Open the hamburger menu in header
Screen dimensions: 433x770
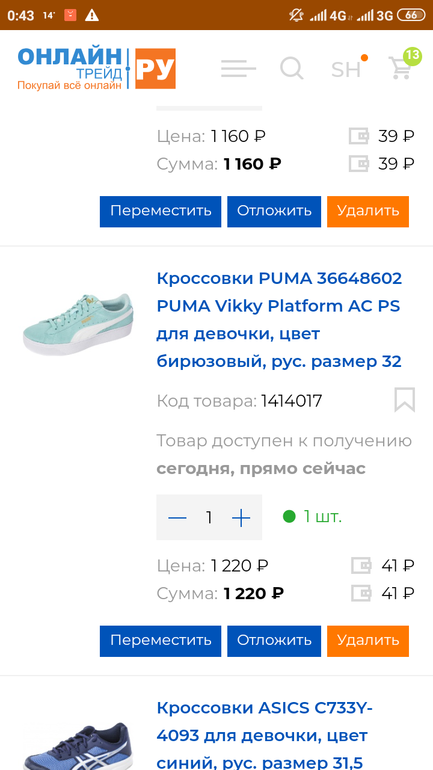238,68
